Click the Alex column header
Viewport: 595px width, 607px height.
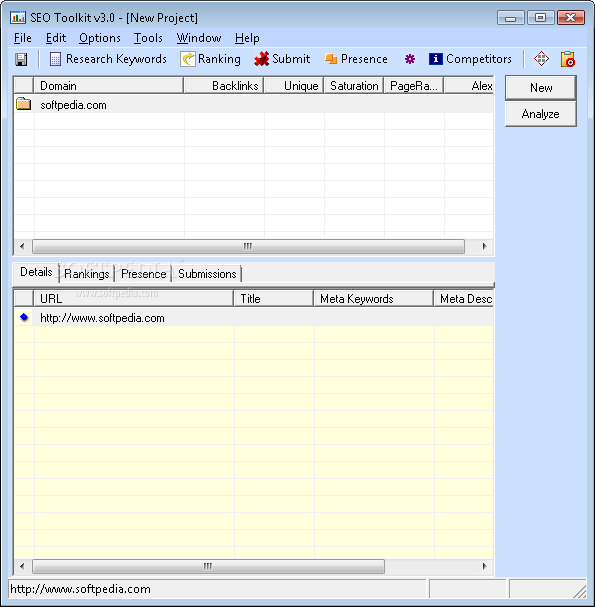click(x=469, y=86)
